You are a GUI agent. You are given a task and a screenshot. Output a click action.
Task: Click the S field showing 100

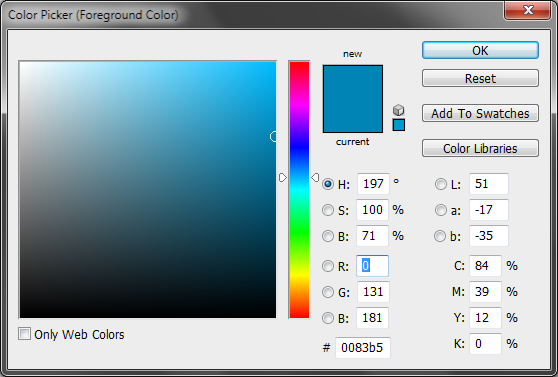tap(372, 210)
